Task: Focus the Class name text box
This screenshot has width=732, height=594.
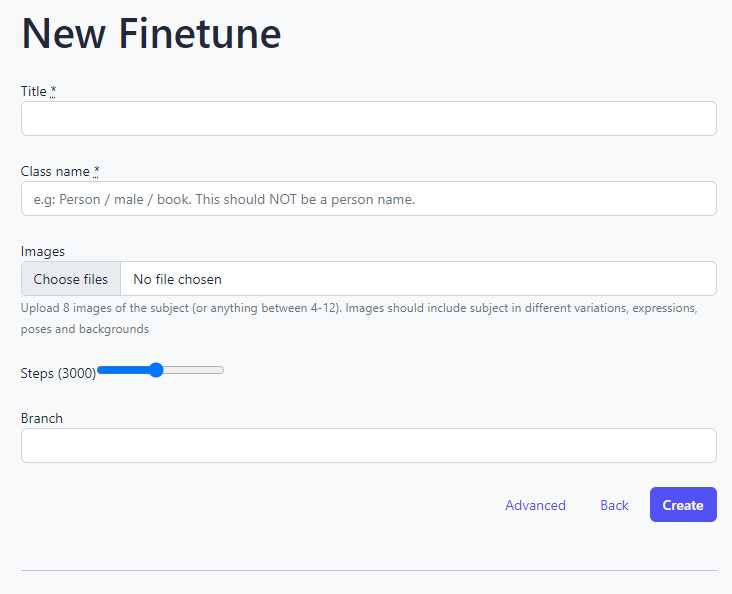Action: [x=368, y=198]
